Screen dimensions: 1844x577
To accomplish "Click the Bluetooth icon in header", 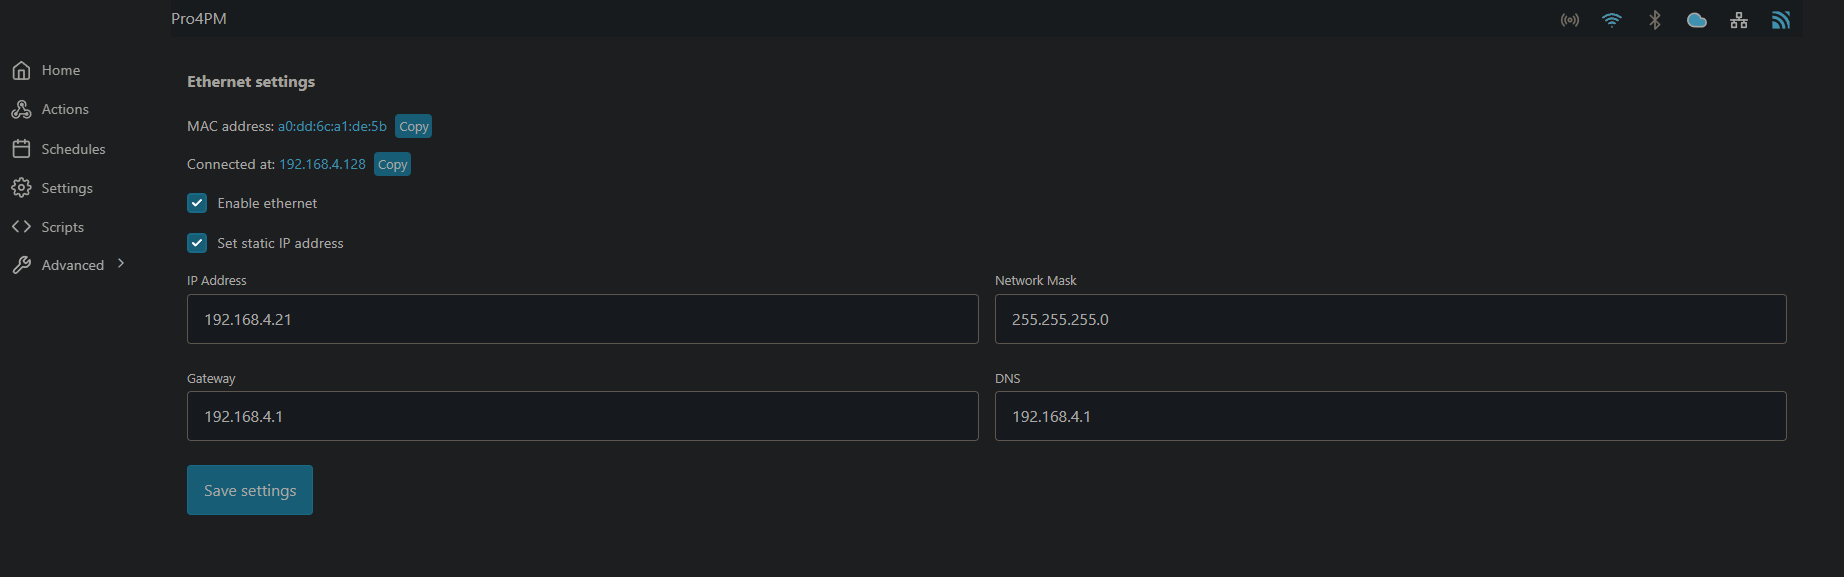I will click(1655, 20).
